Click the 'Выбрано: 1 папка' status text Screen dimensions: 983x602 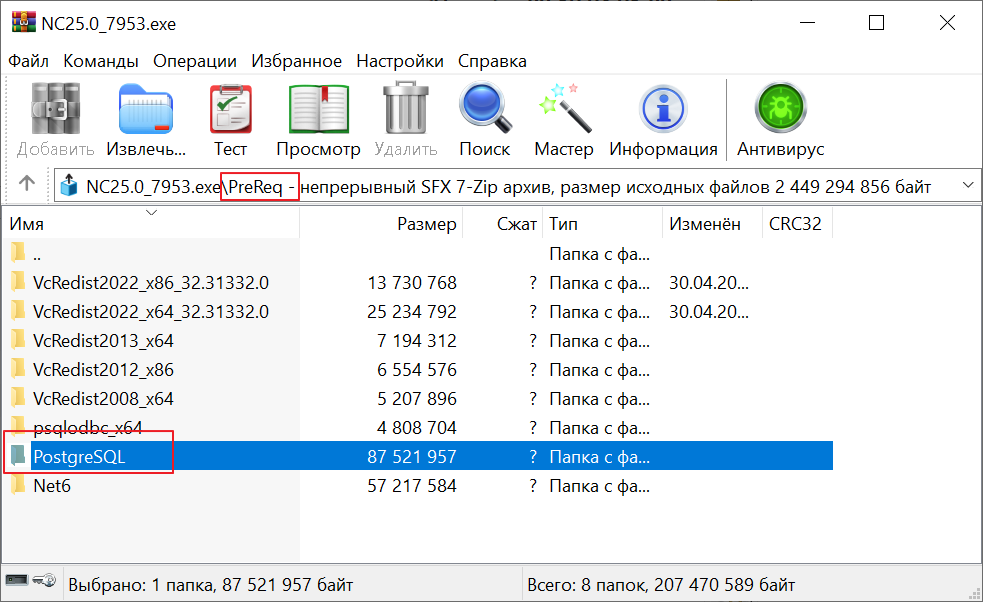(211, 585)
